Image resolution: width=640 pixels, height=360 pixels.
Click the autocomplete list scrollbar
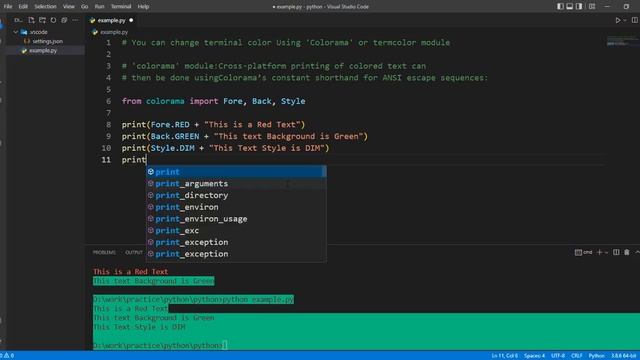pyautogui.click(x=324, y=171)
